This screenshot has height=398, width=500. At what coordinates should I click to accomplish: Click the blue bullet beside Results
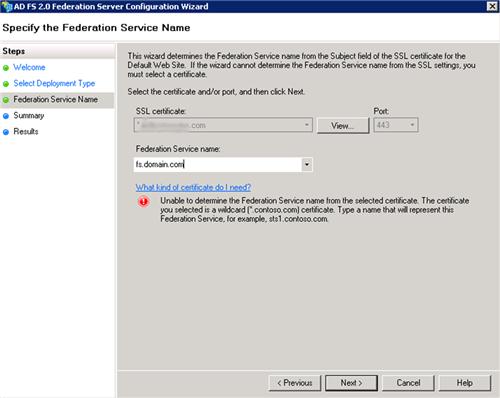pyautogui.click(x=6, y=132)
